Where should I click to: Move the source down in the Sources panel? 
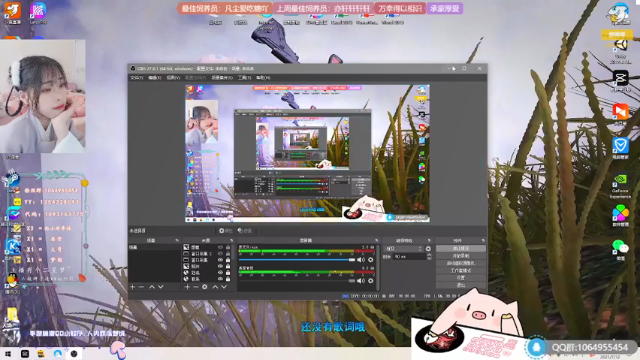point(224,287)
